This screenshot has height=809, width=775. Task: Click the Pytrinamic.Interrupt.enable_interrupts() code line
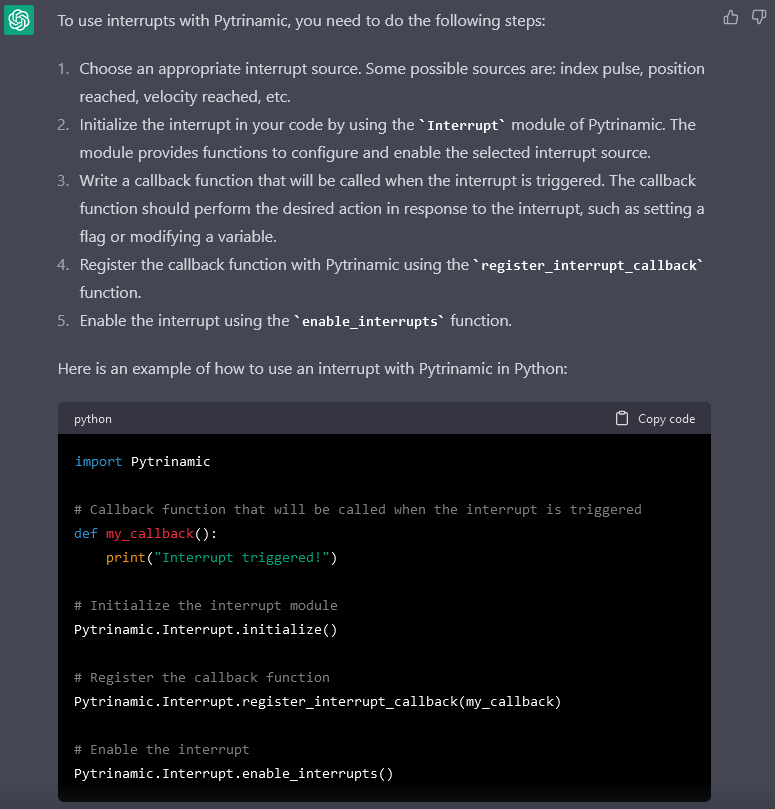(x=233, y=773)
